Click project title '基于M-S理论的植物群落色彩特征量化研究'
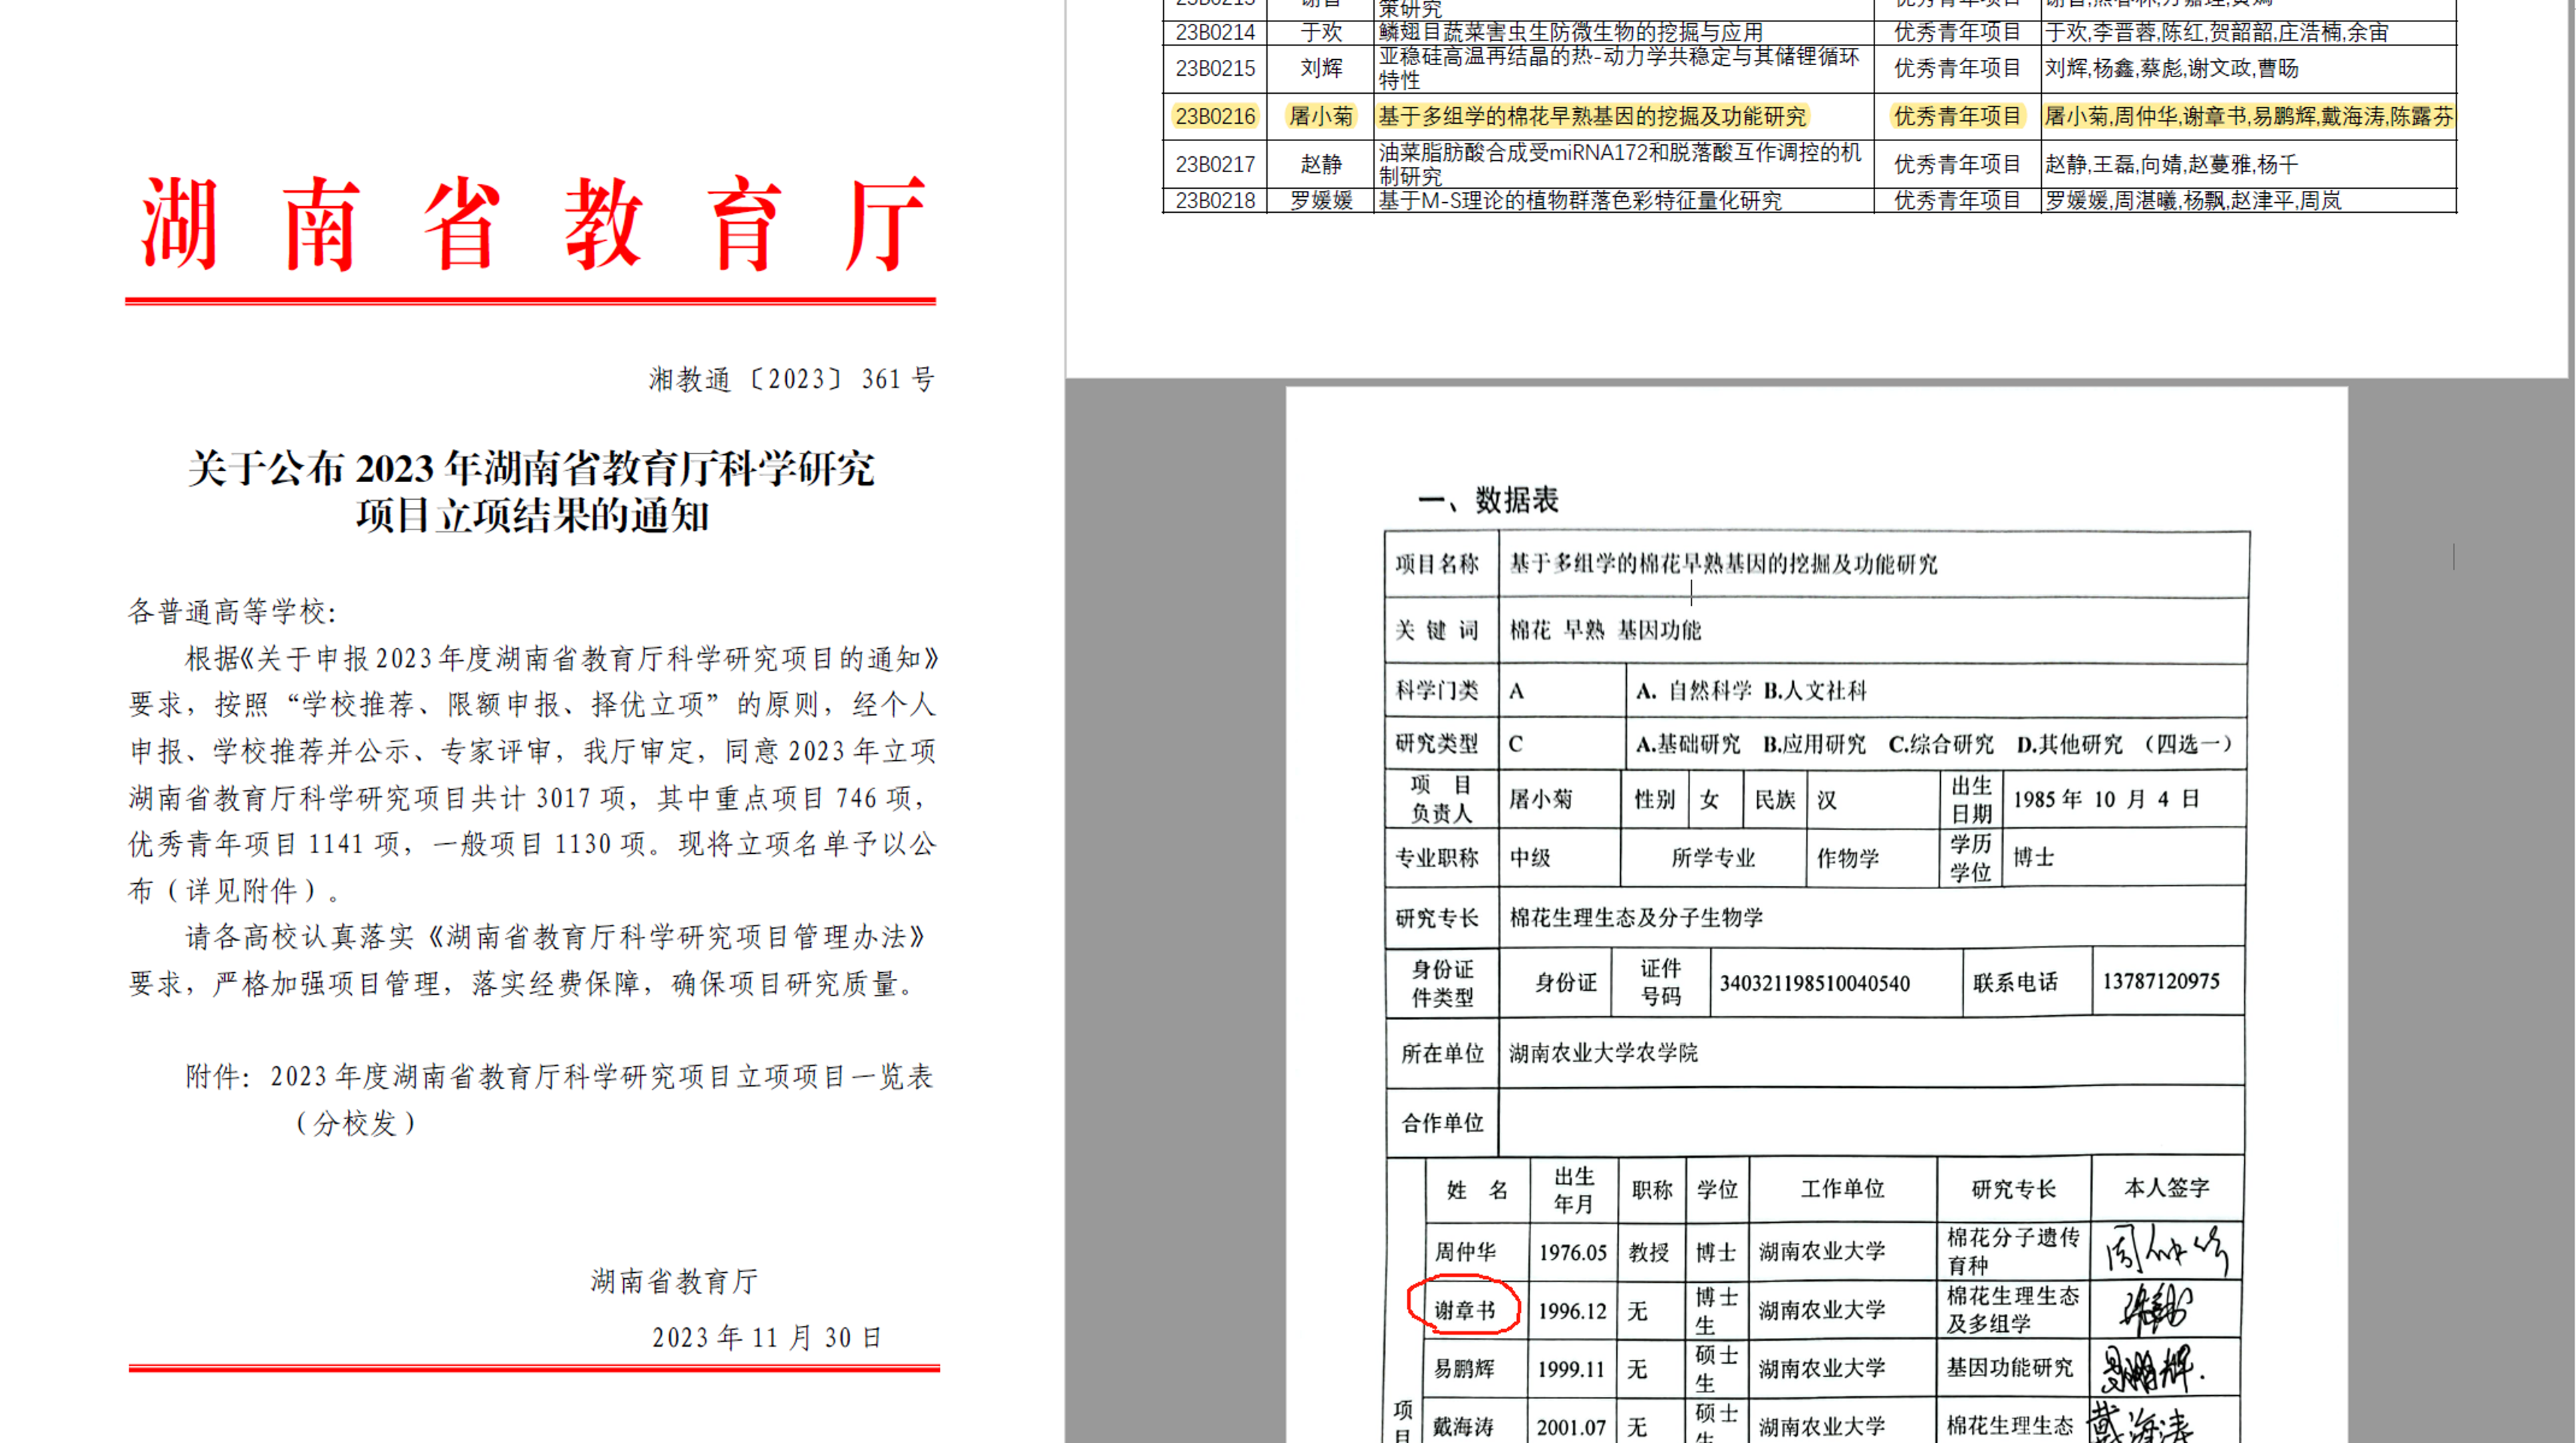The image size is (2576, 1443). [x=1580, y=200]
